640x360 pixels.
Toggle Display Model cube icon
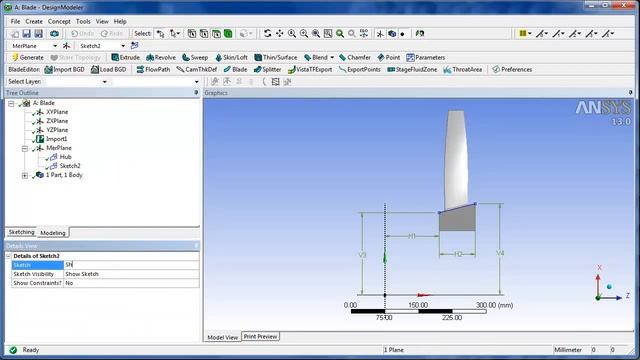(x=392, y=33)
